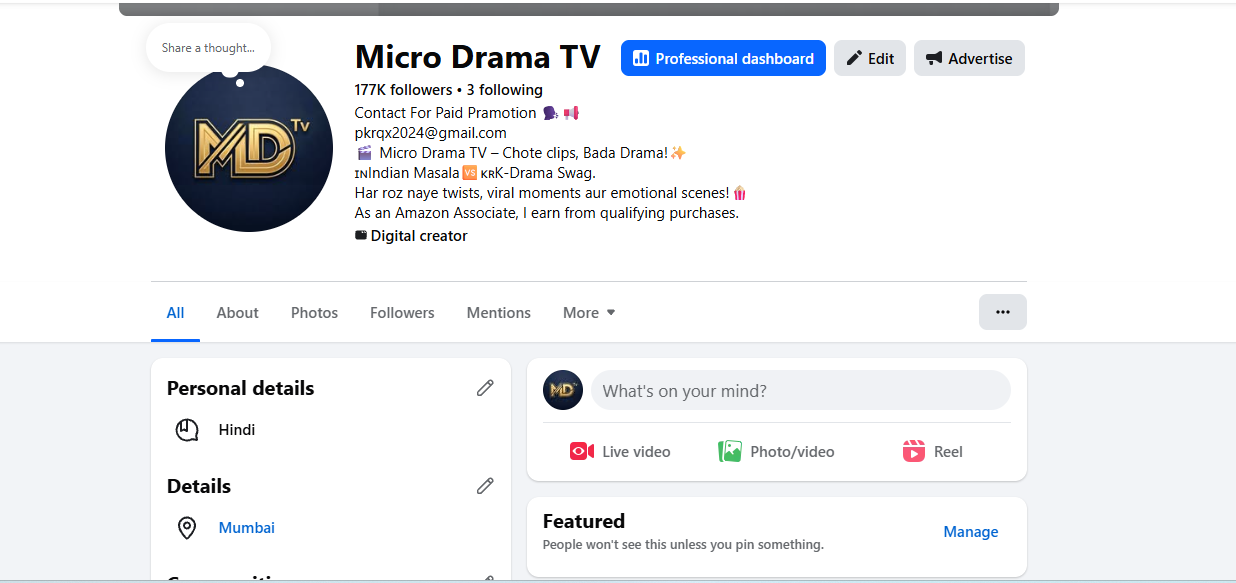The height and width of the screenshot is (583, 1236).
Task: Click the Photo/video picture icon
Action: click(730, 451)
